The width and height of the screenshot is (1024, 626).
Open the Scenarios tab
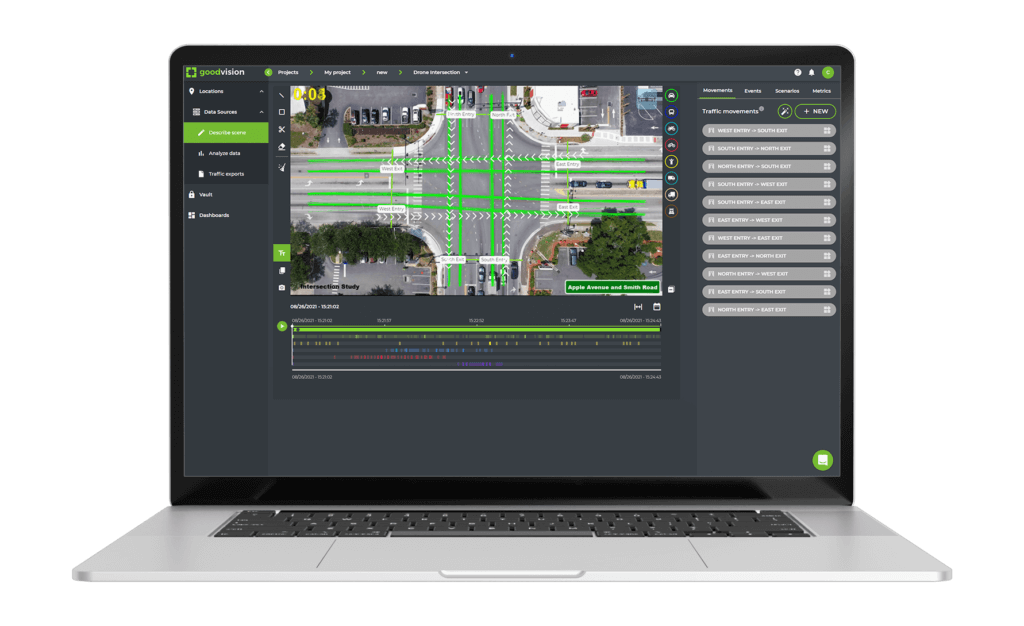(787, 90)
